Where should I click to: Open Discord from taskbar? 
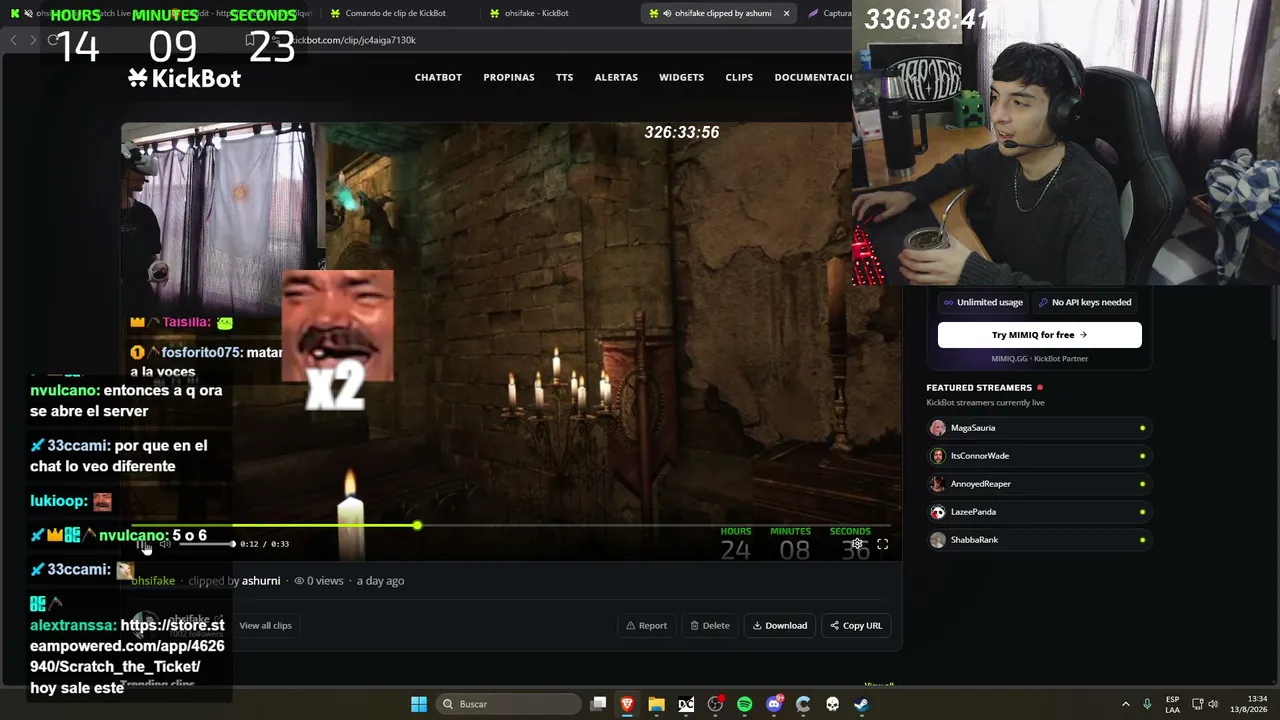pyautogui.click(x=774, y=704)
